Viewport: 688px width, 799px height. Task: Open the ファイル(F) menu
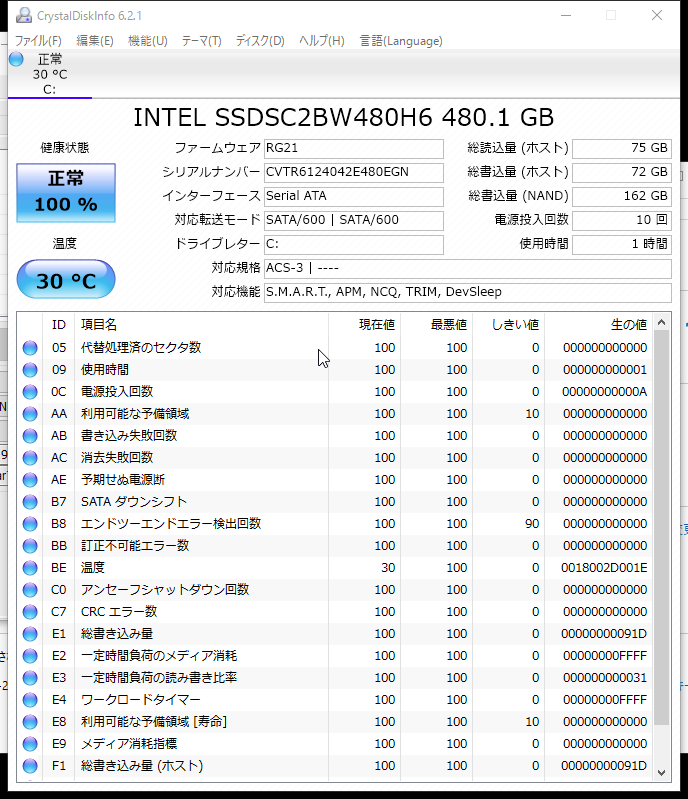pyautogui.click(x=38, y=41)
